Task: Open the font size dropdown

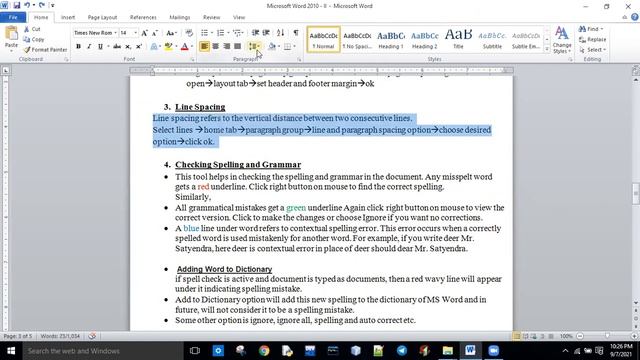Action: pyautogui.click(x=136, y=33)
